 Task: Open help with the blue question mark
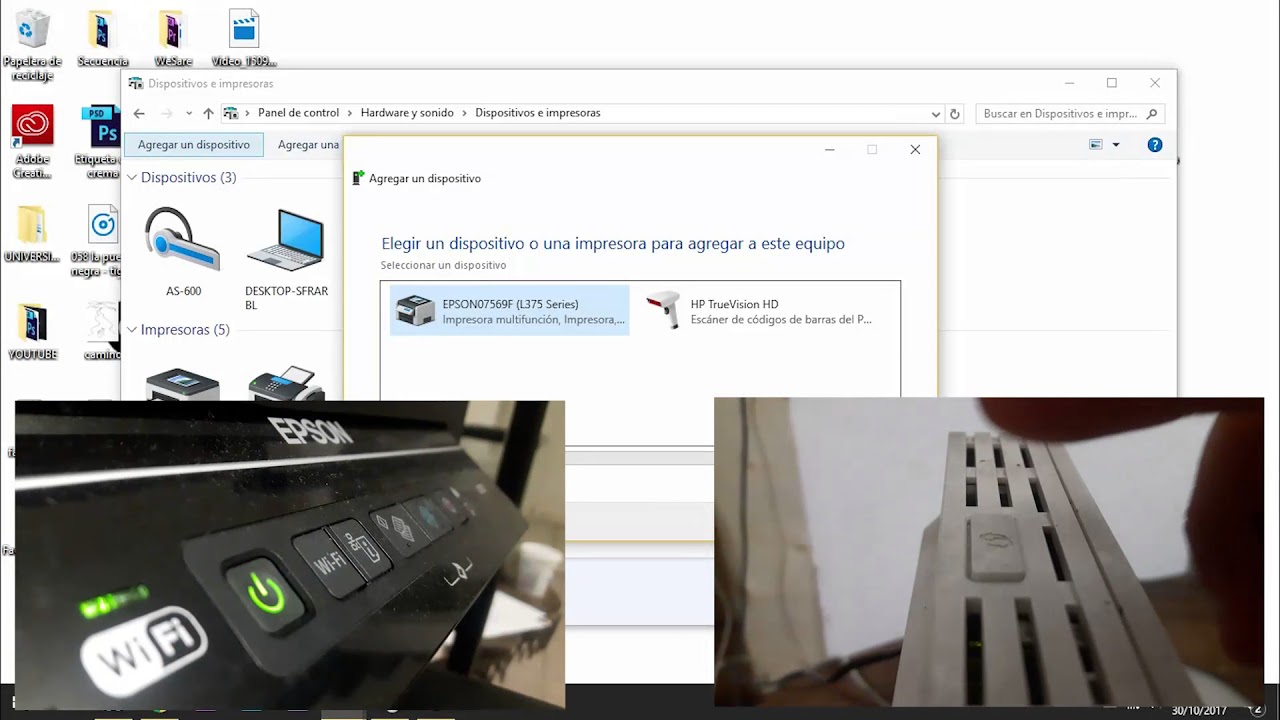click(1155, 145)
